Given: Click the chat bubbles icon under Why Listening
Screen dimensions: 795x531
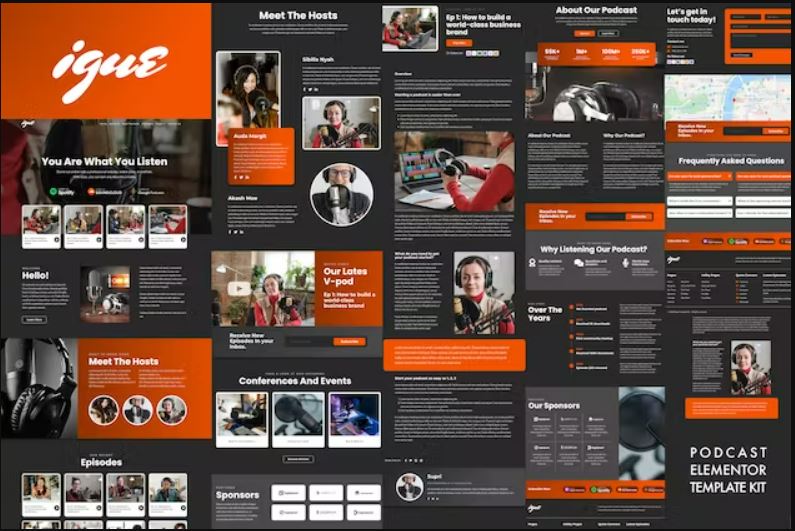Looking at the screenshot, I should (579, 263).
